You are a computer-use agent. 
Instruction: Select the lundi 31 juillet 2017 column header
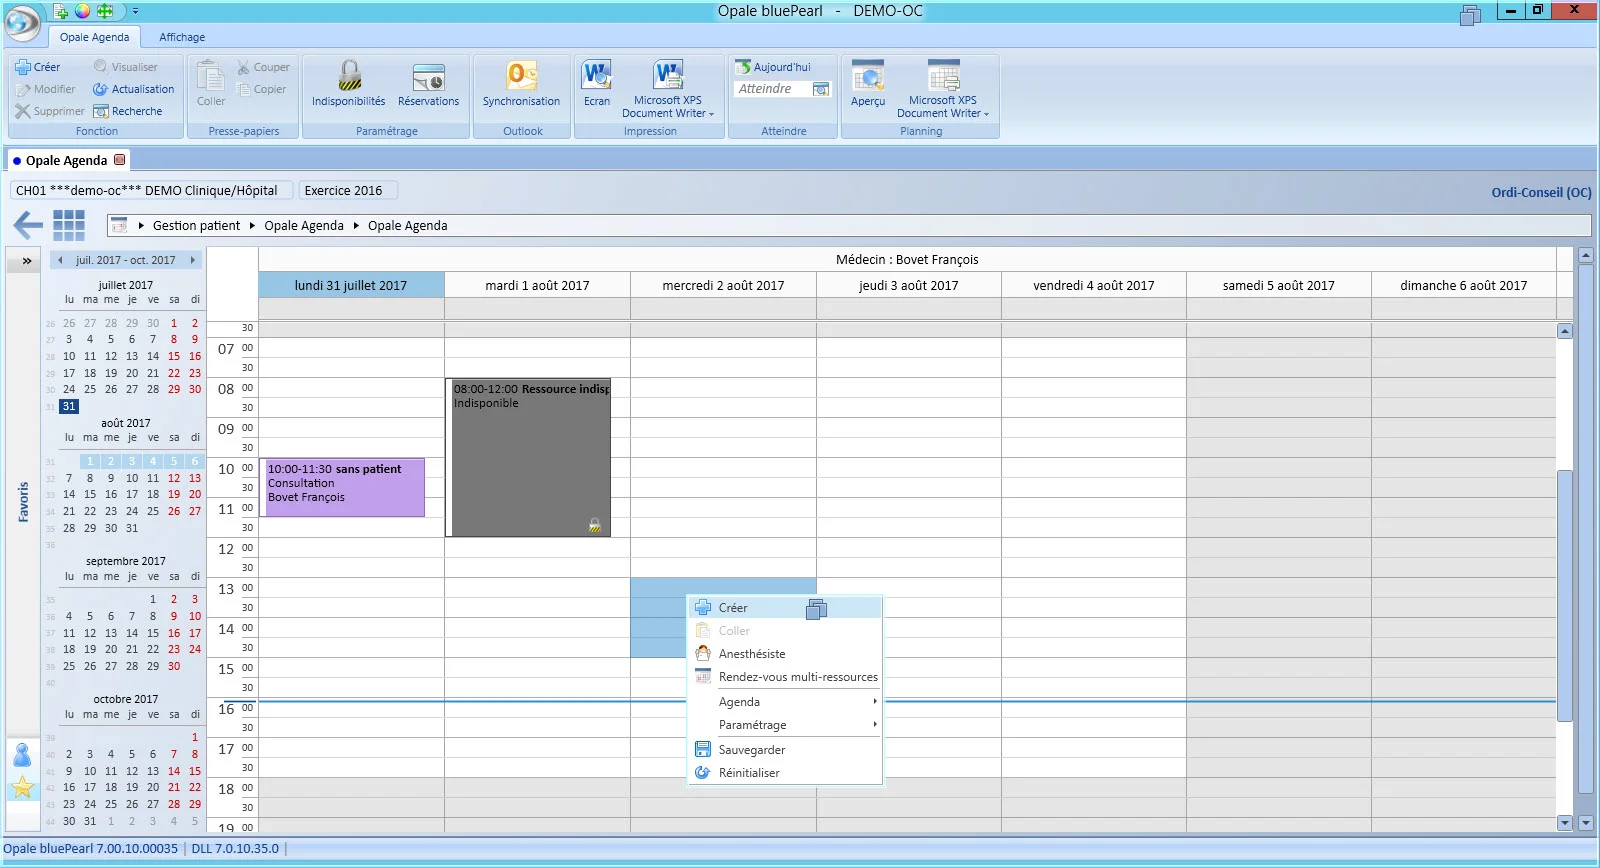351,285
